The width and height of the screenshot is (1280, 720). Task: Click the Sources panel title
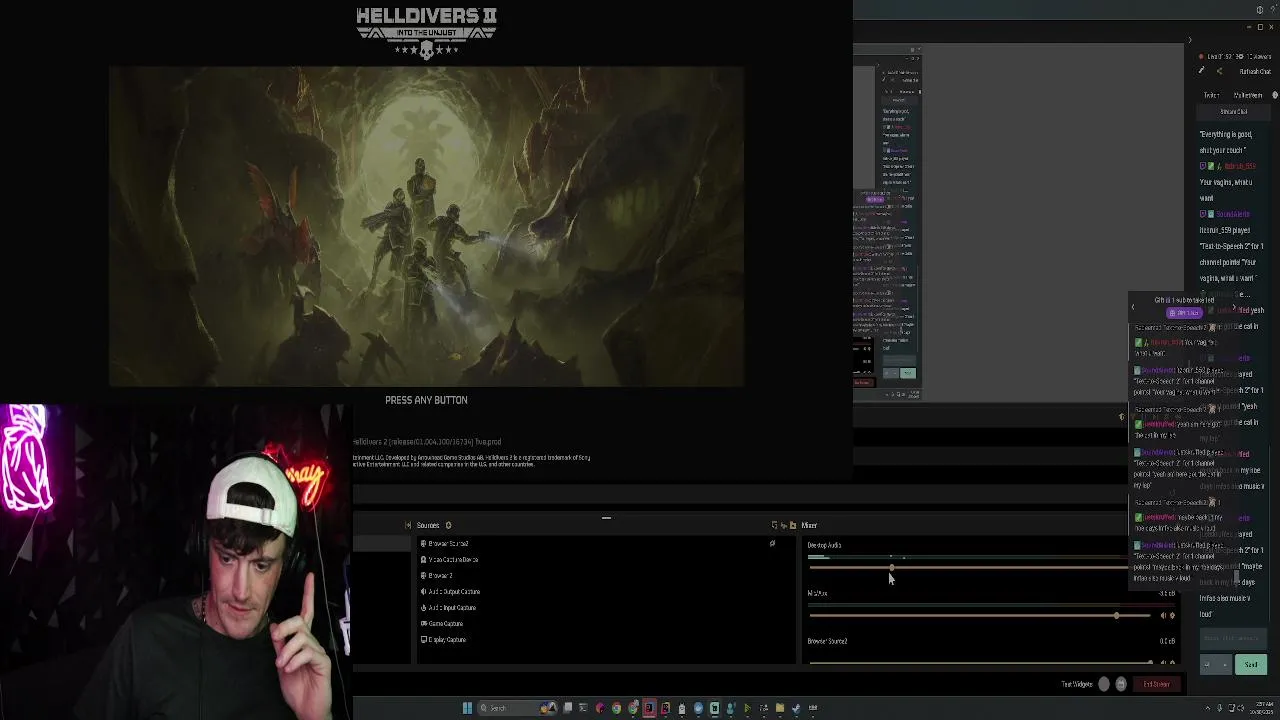(428, 525)
